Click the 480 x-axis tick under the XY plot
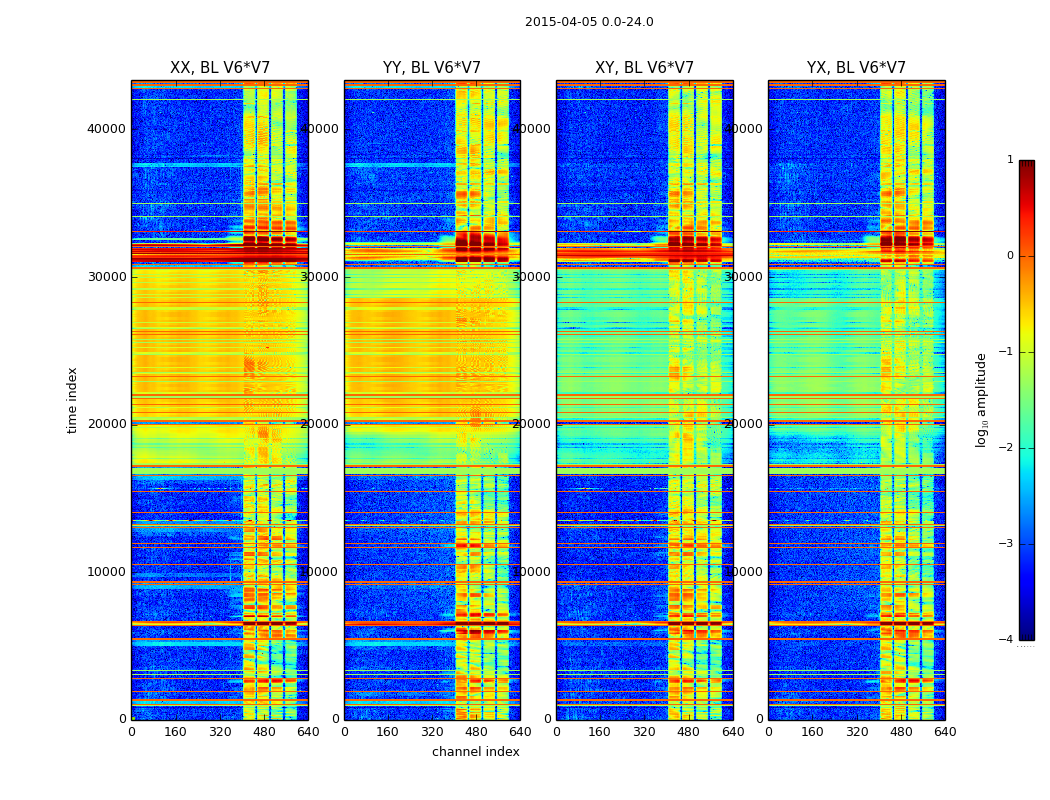Image resolution: width=1050 pixels, height=800 pixels. pyautogui.click(x=688, y=732)
